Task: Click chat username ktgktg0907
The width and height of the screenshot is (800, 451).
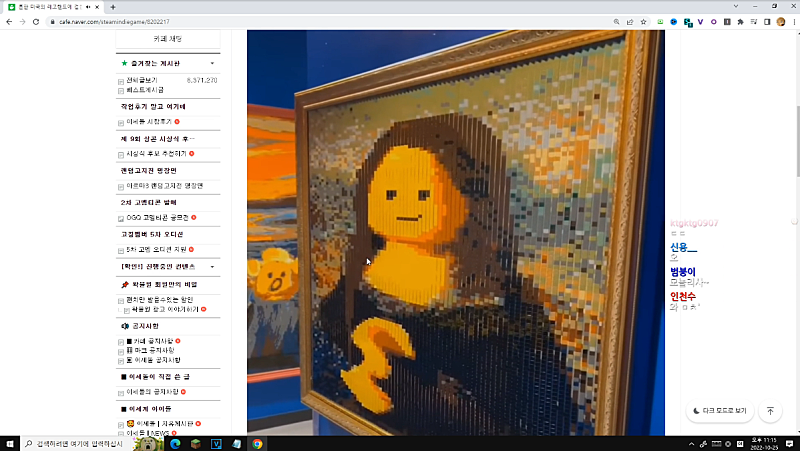Action: (694, 223)
